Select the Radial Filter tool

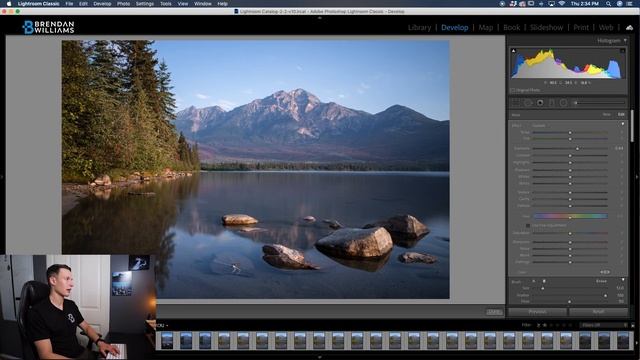[563, 103]
